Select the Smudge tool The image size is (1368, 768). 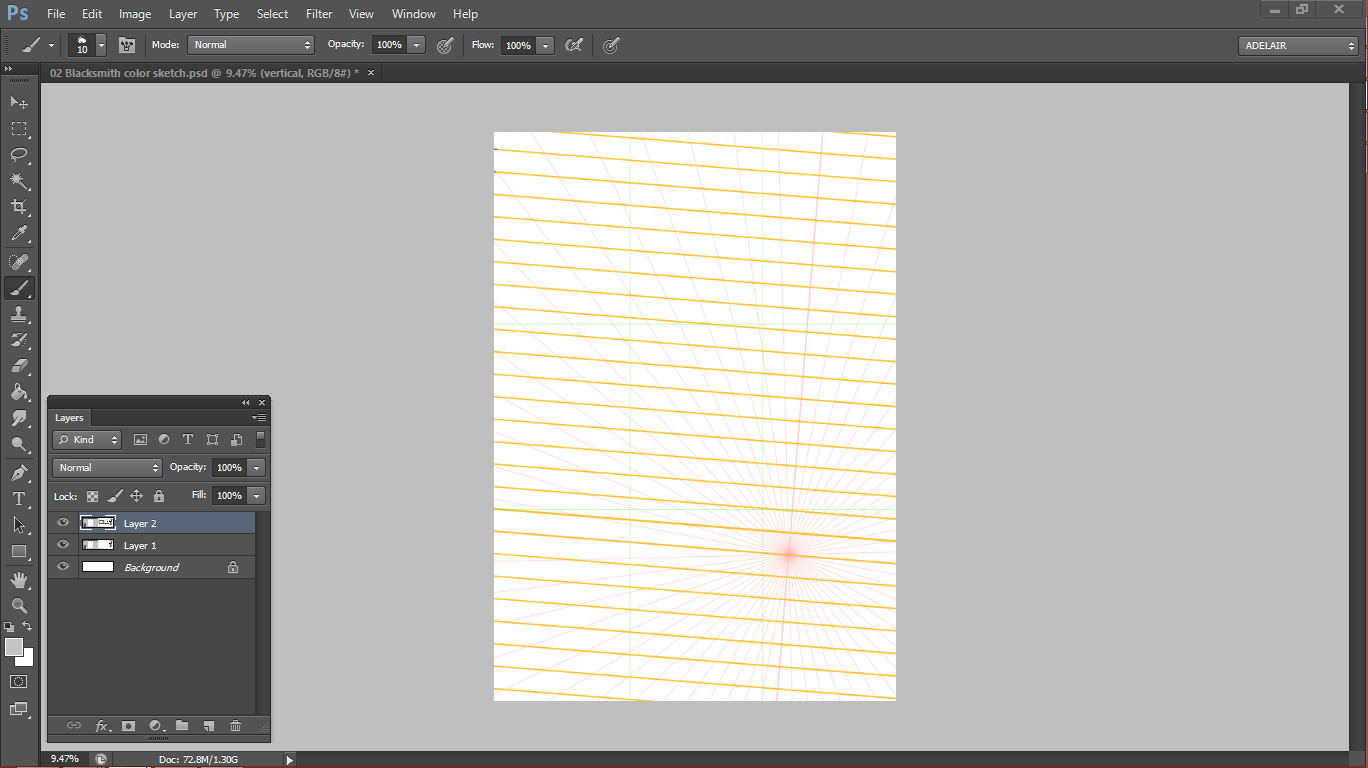[x=19, y=418]
